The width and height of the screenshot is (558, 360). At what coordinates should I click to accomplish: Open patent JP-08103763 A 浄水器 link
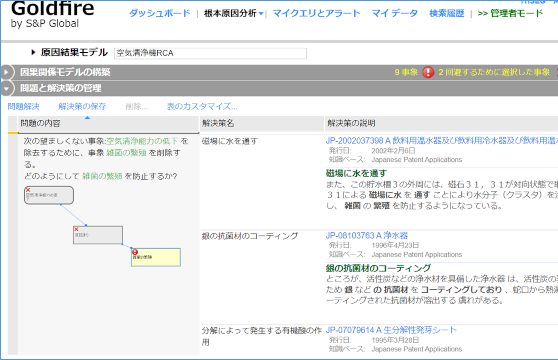(367, 235)
